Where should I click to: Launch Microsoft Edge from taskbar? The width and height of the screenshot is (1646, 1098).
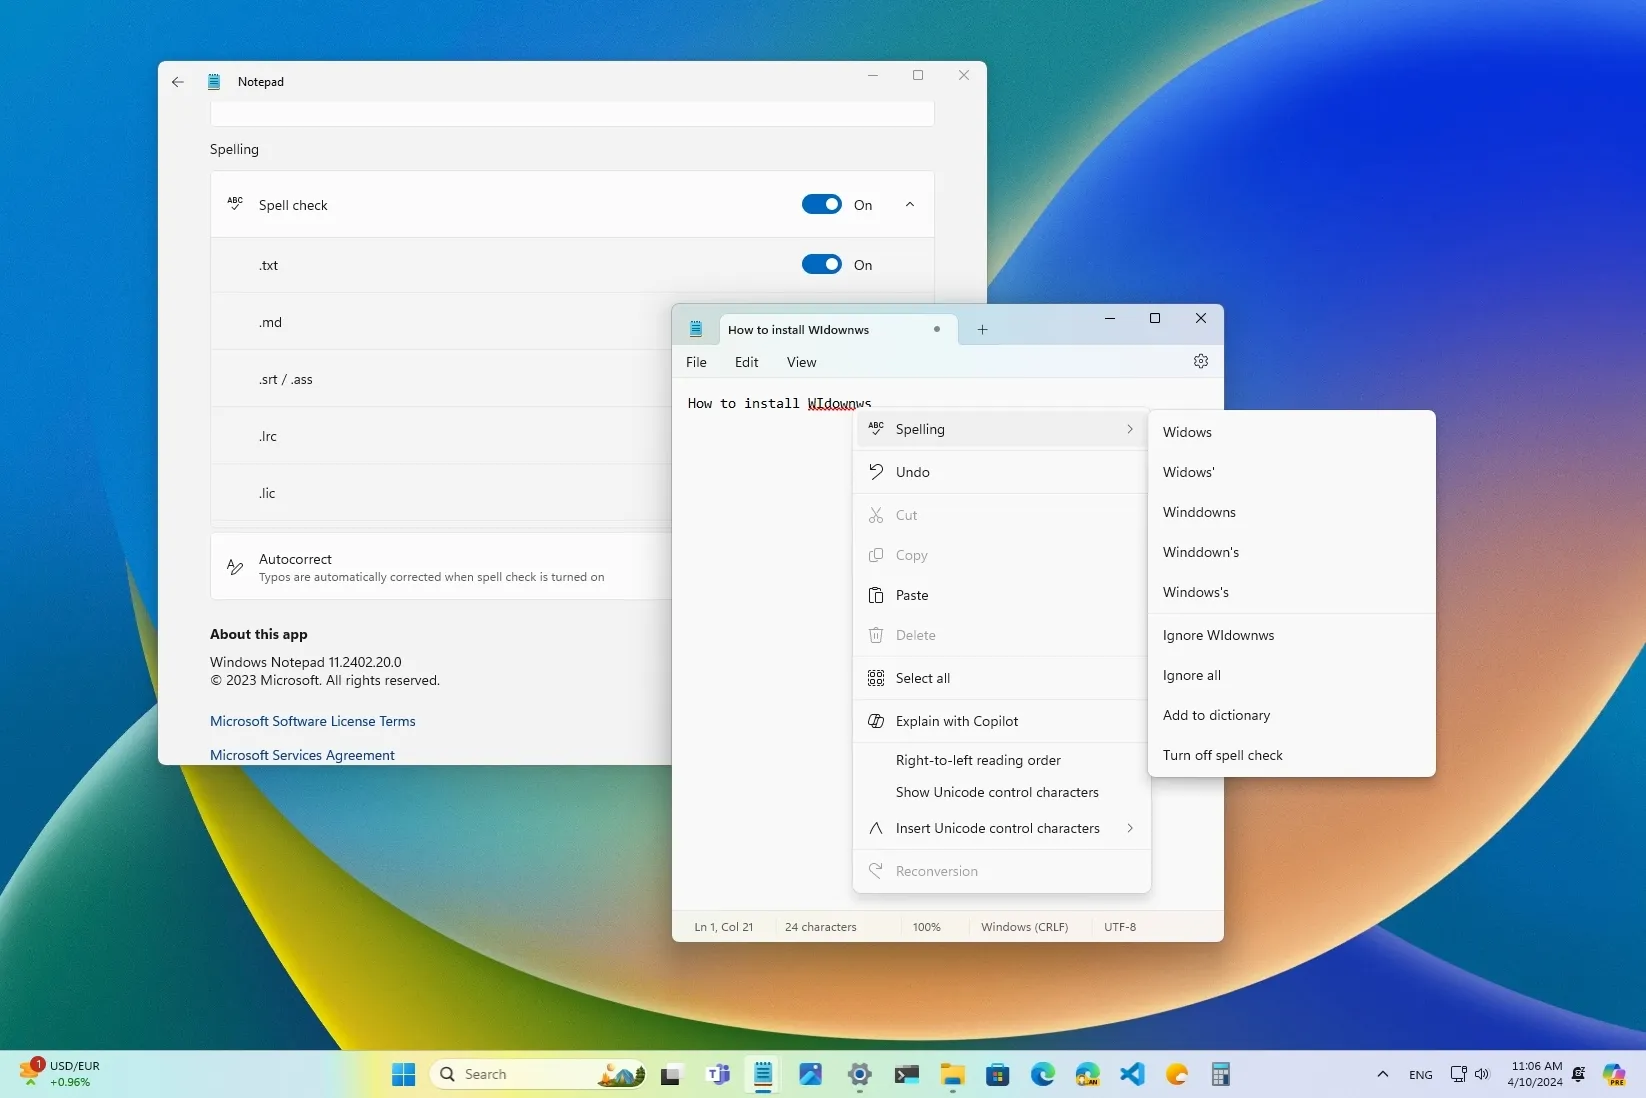(1043, 1075)
